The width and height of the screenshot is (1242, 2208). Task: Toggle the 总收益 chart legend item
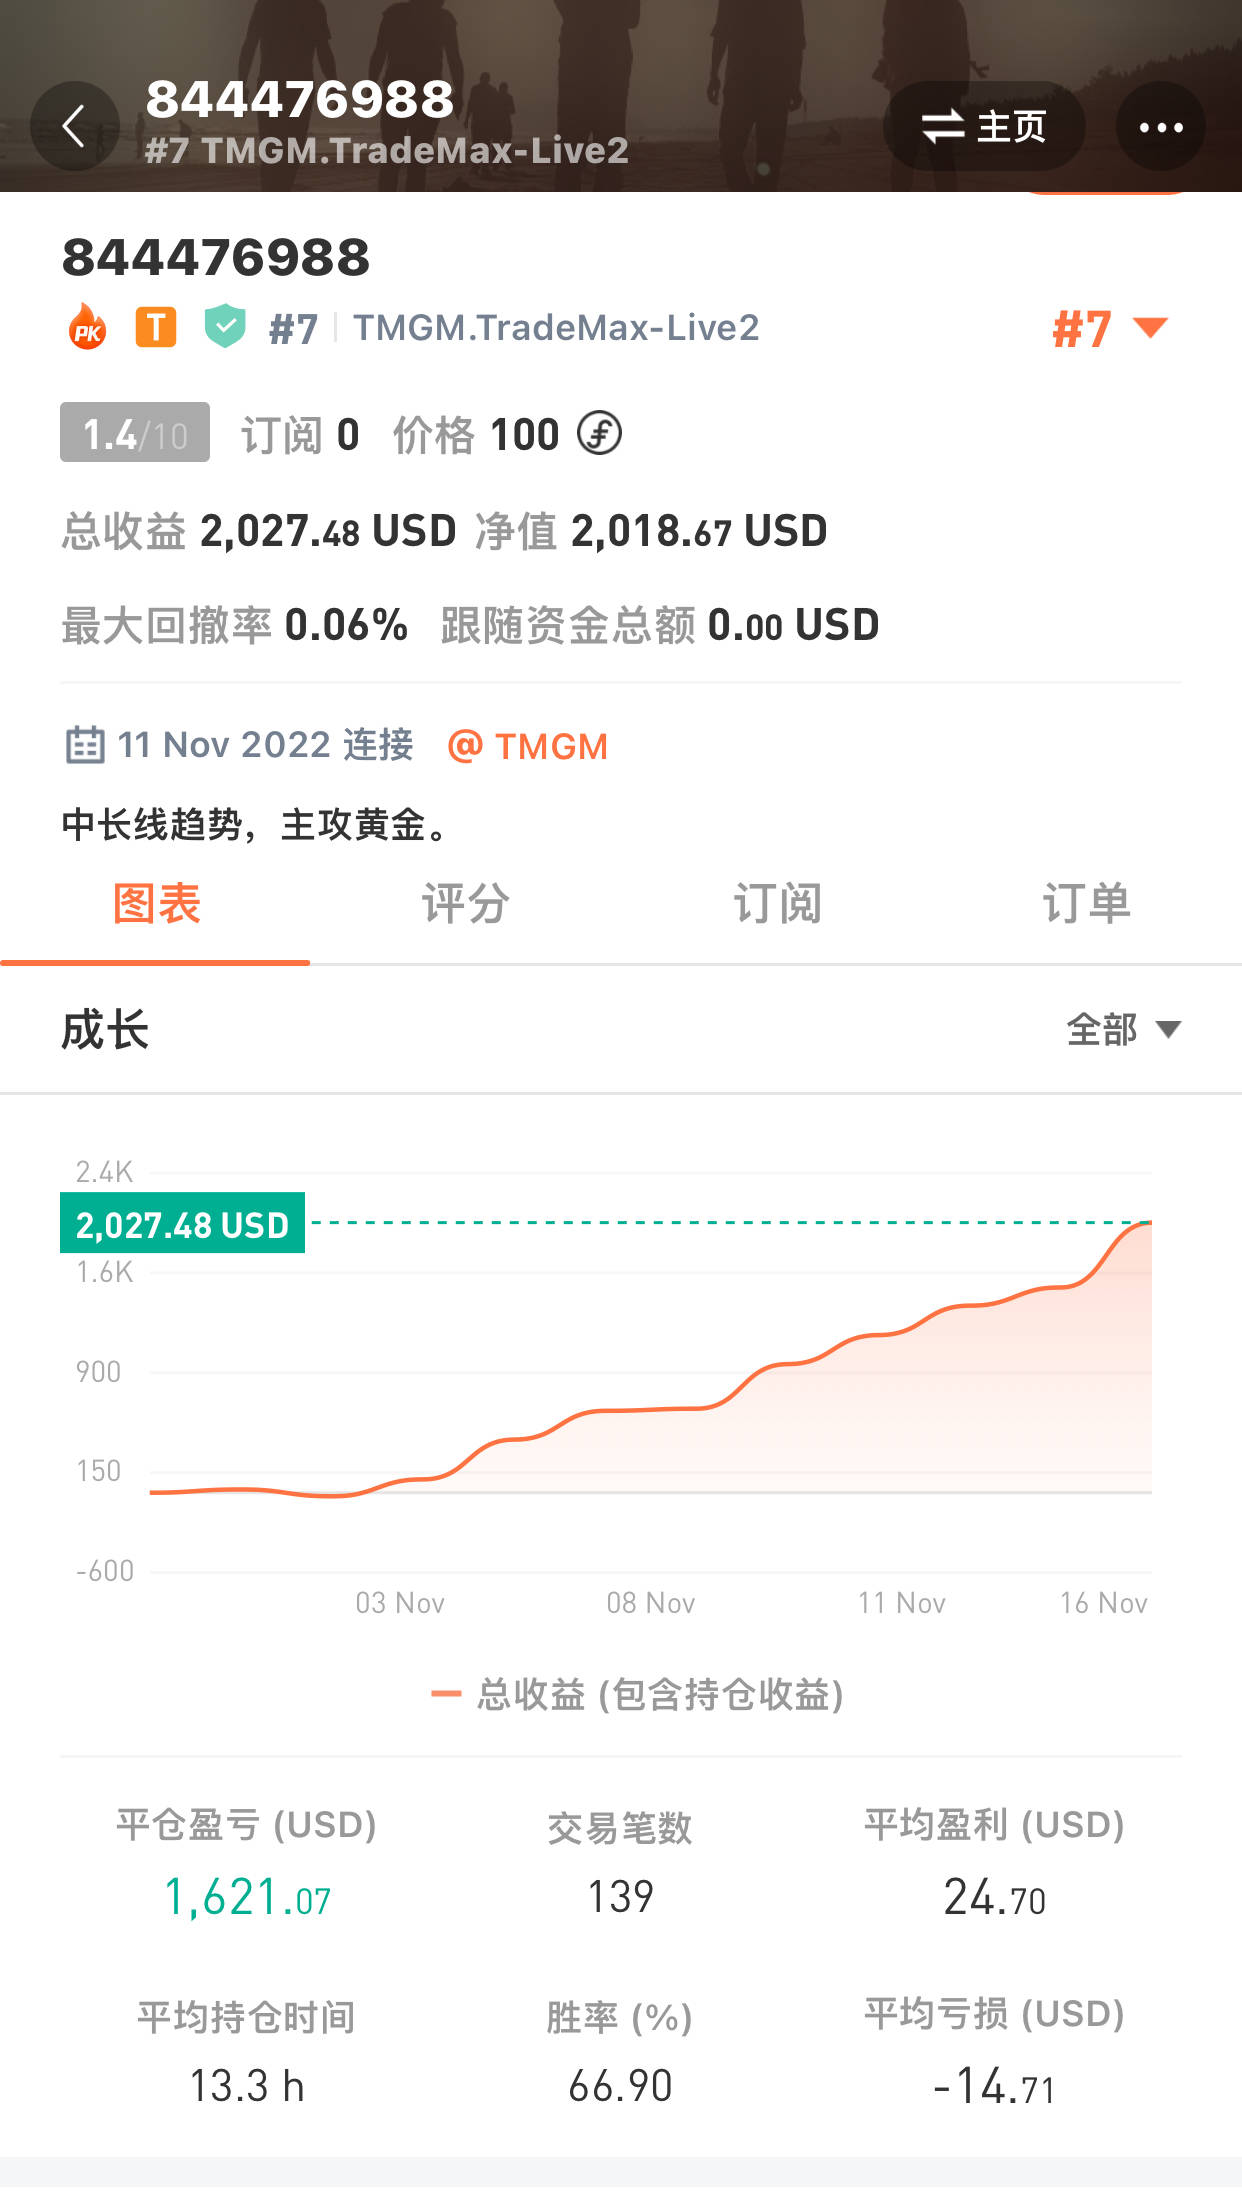638,1694
